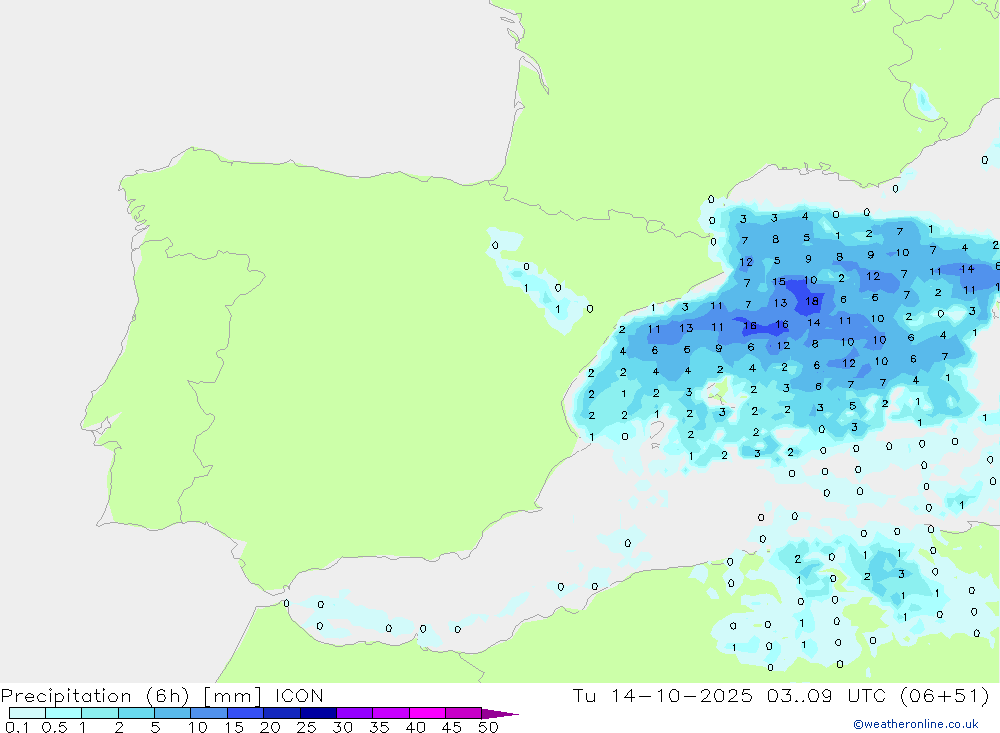Viewport: 1000px width, 733px height.
Task: Click the 'Precipitation (6h) [mm] ICON' title
Action: 162,695
